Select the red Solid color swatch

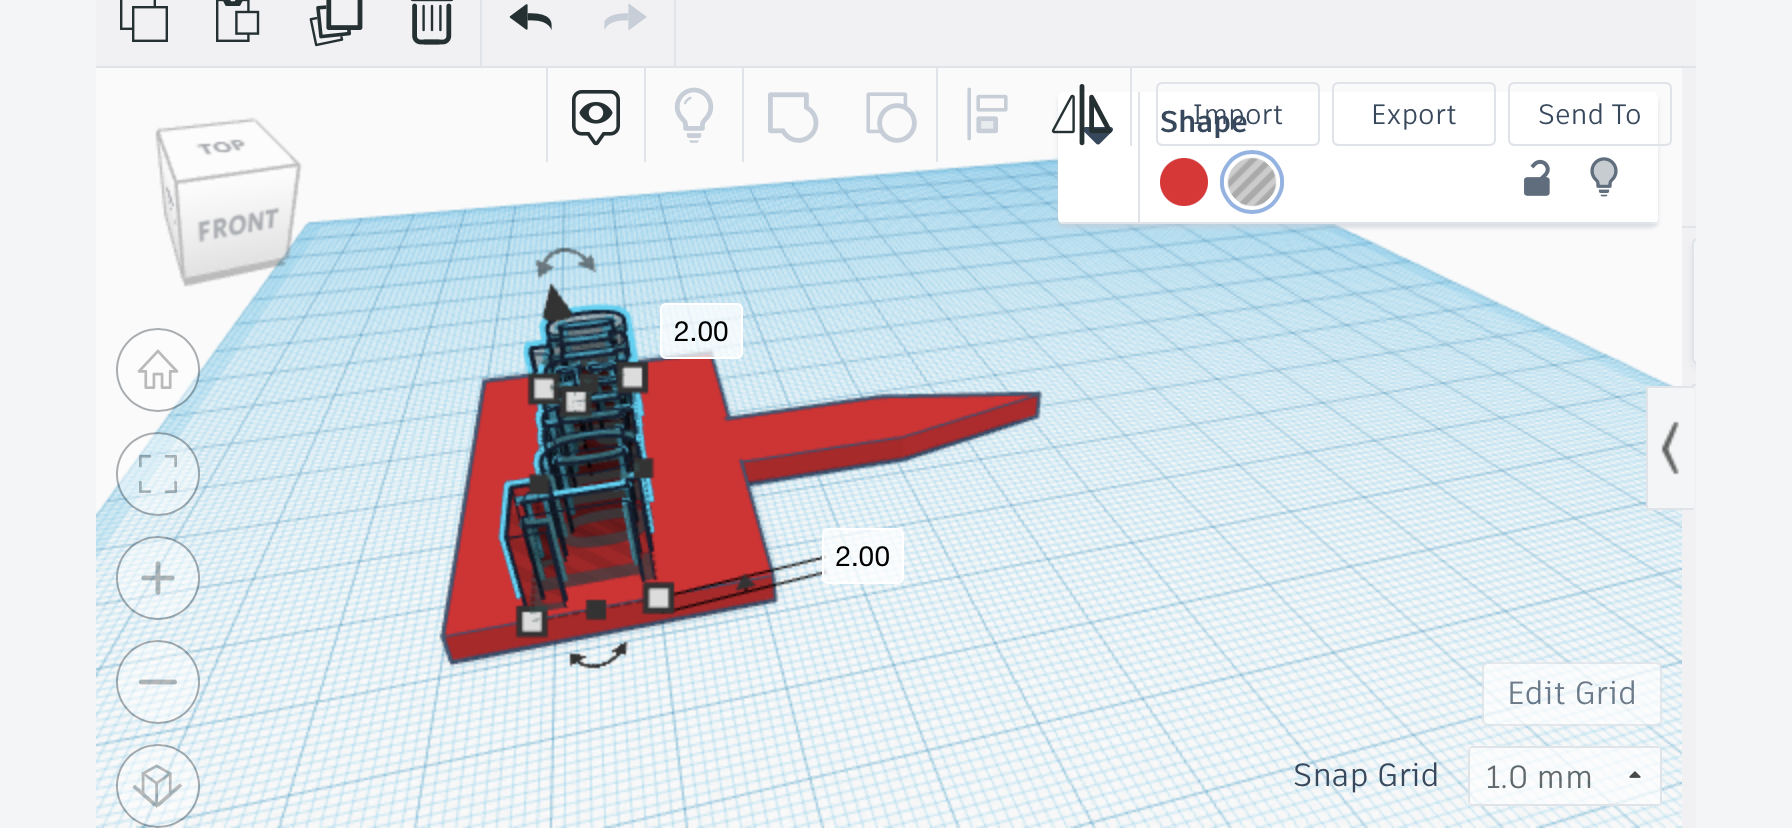pyautogui.click(x=1184, y=182)
